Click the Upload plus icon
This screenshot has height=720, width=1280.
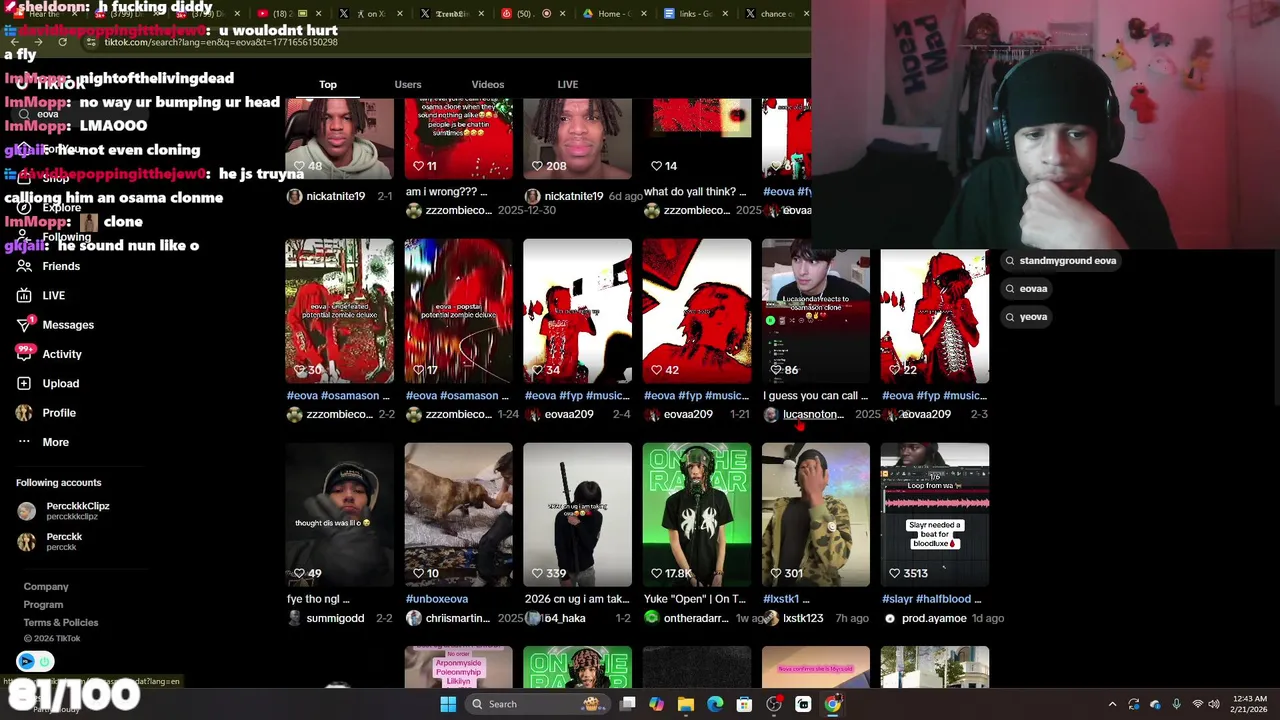coord(24,383)
